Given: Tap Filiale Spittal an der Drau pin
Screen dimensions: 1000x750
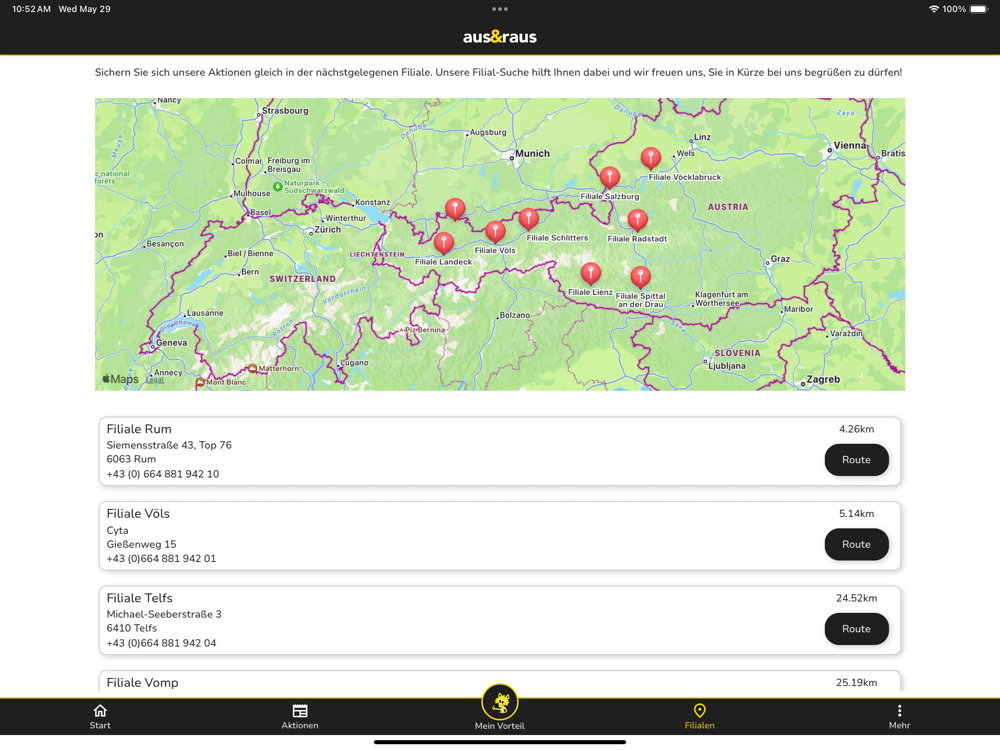Looking at the screenshot, I should tap(640, 277).
